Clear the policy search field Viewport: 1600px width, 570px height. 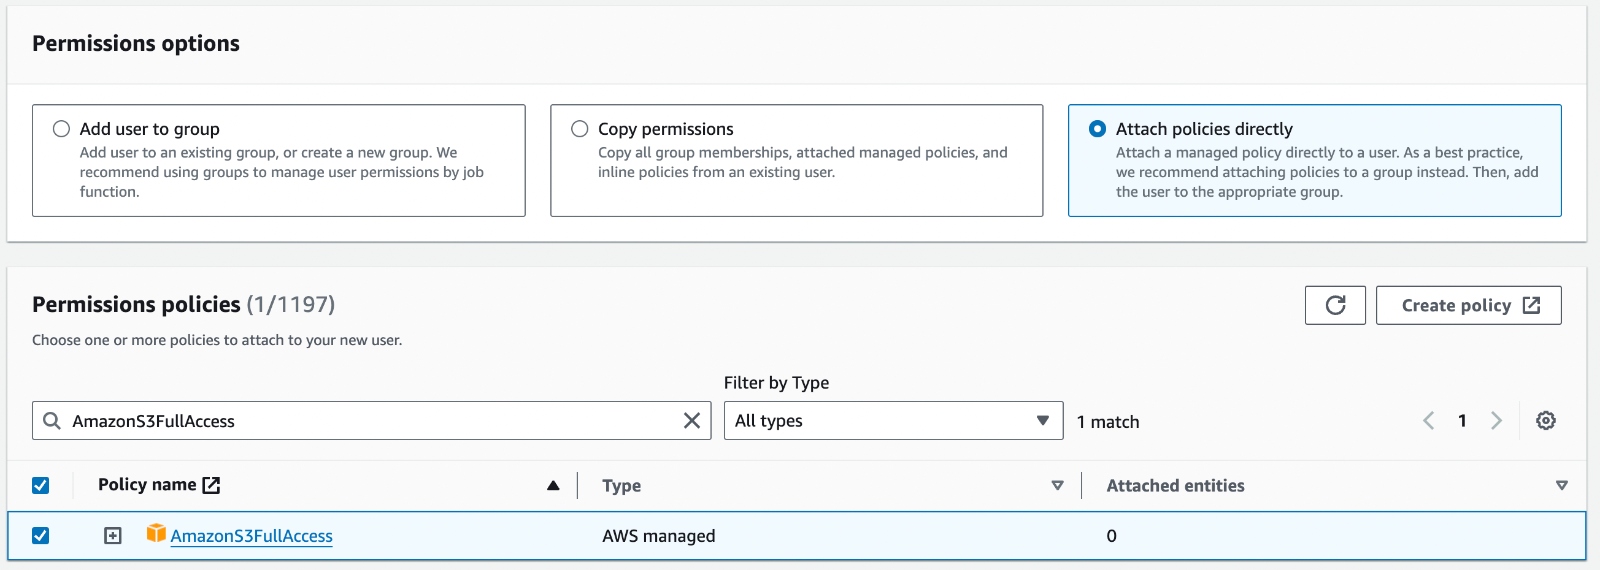[691, 421]
